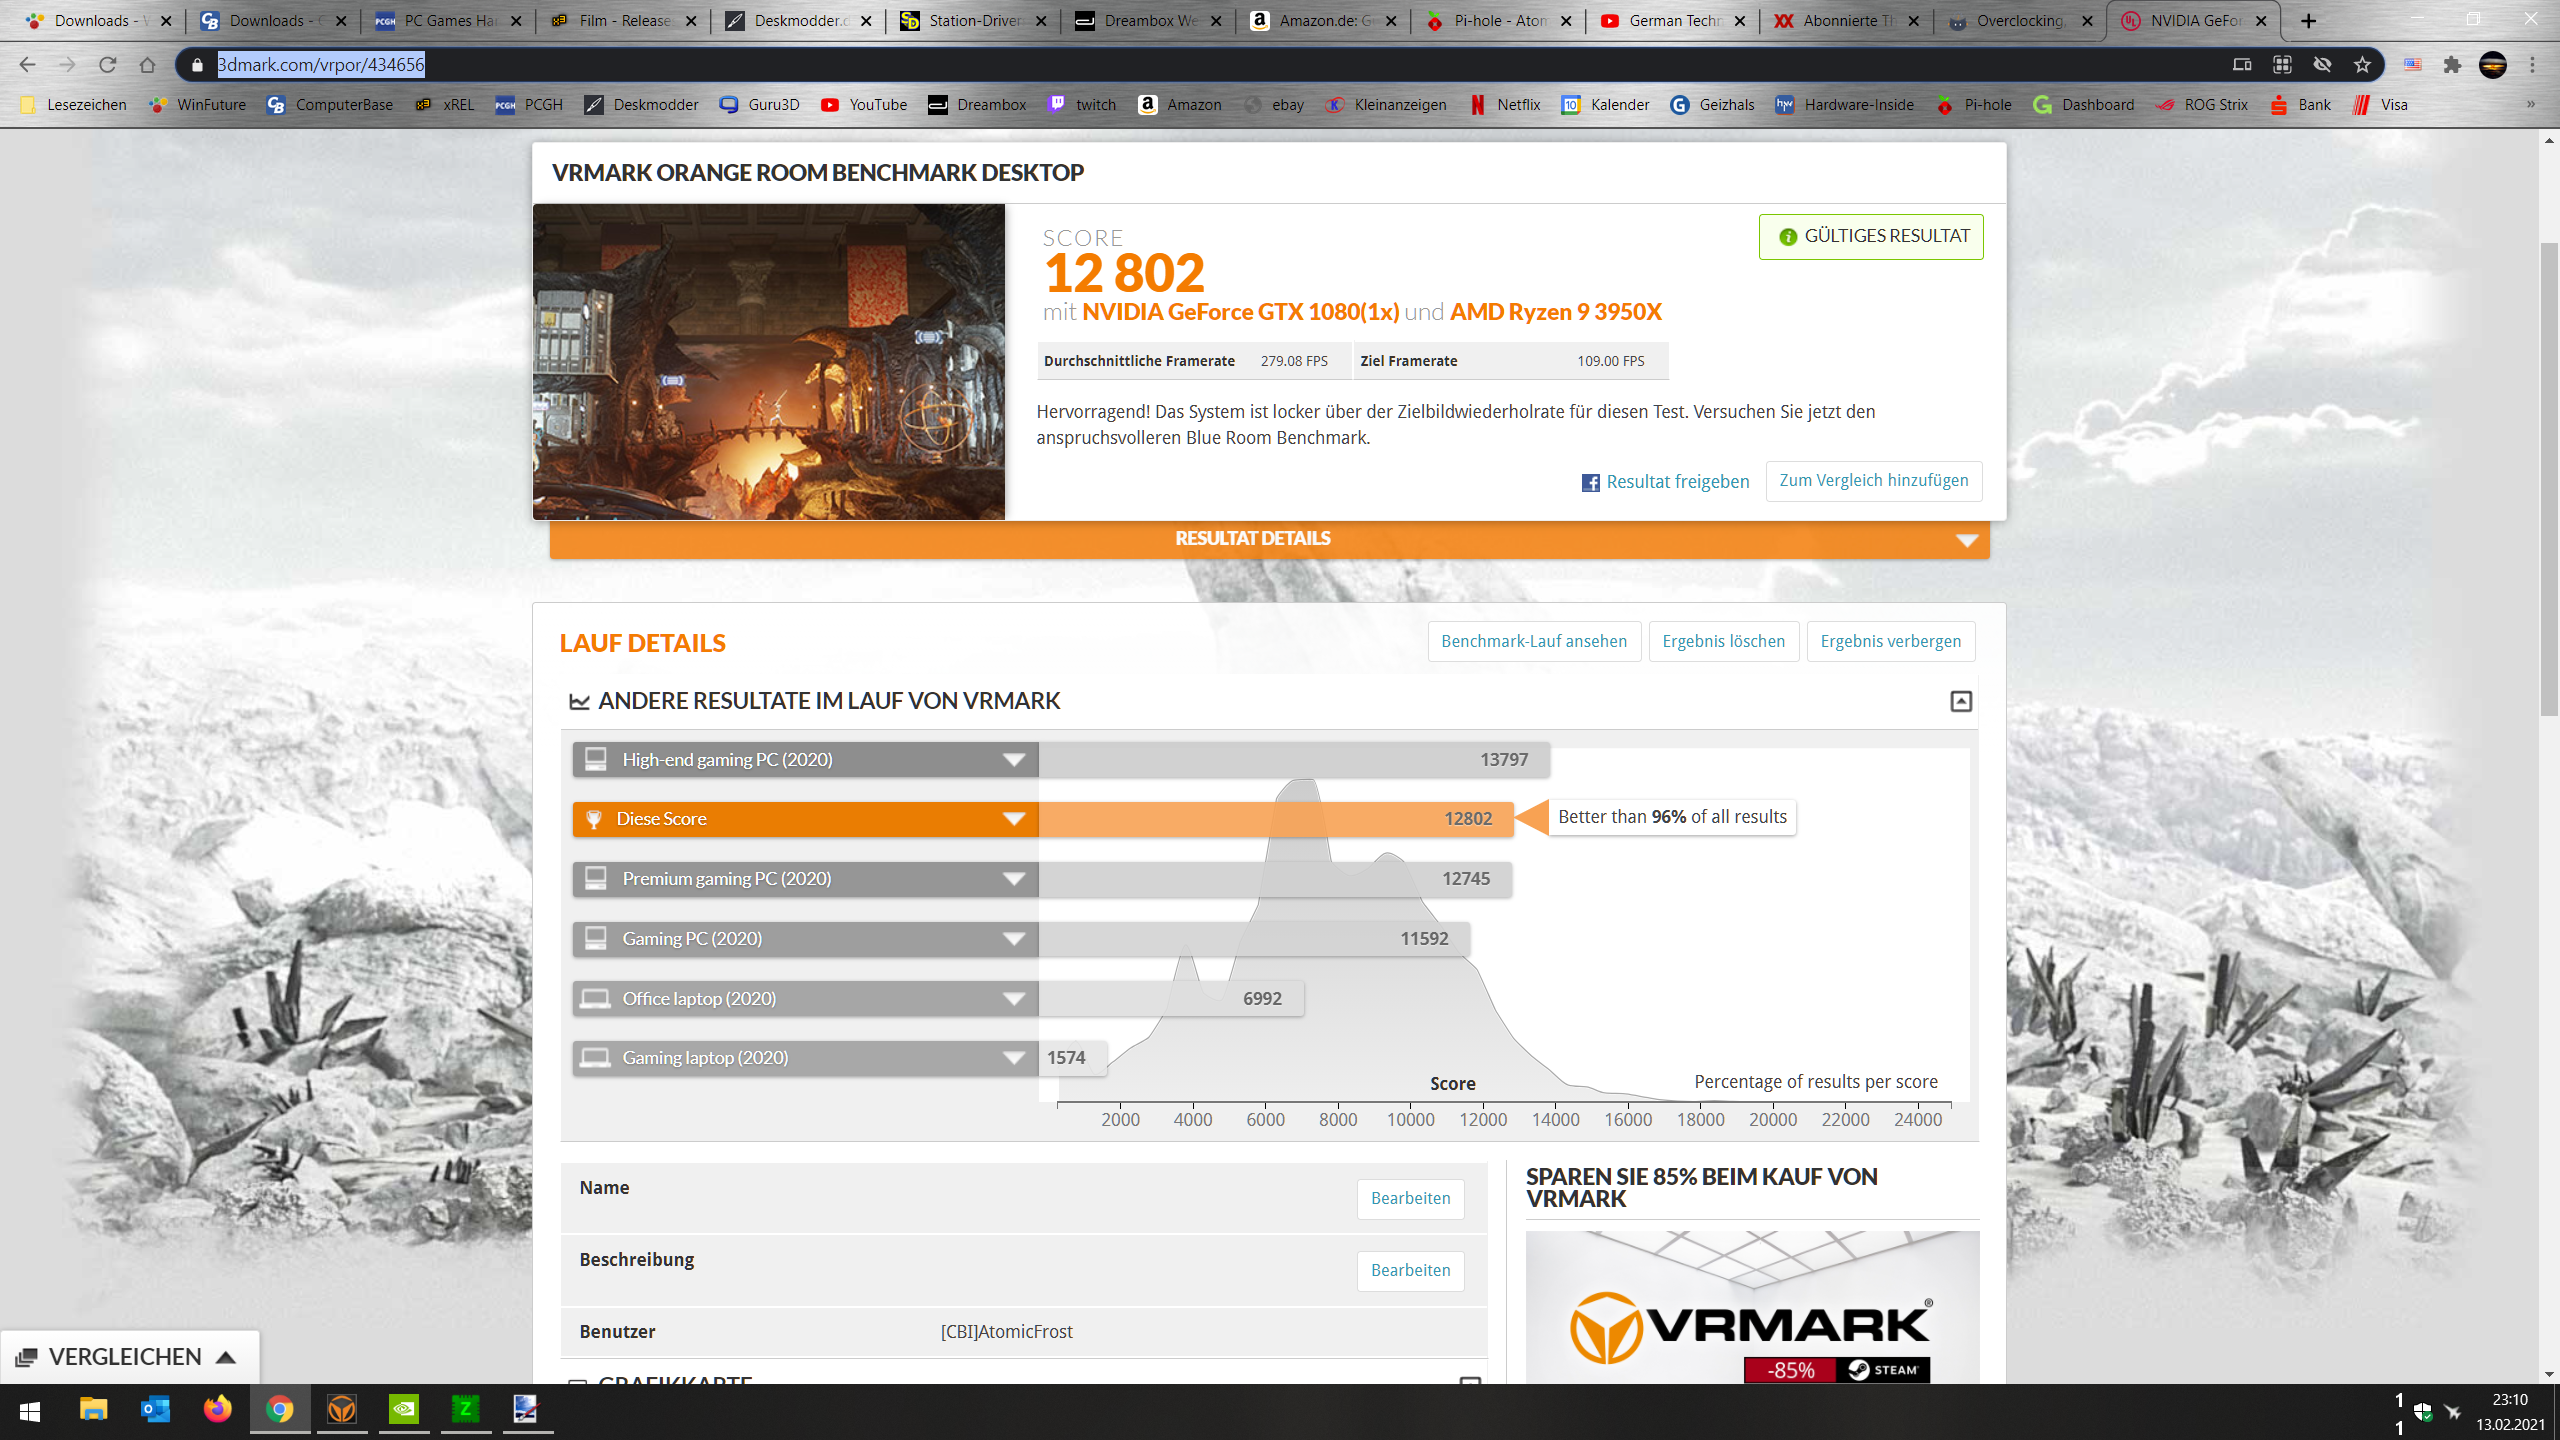Screen dimensions: 2560x1440
Task: Open Outlook from the taskbar
Action: point(155,1410)
